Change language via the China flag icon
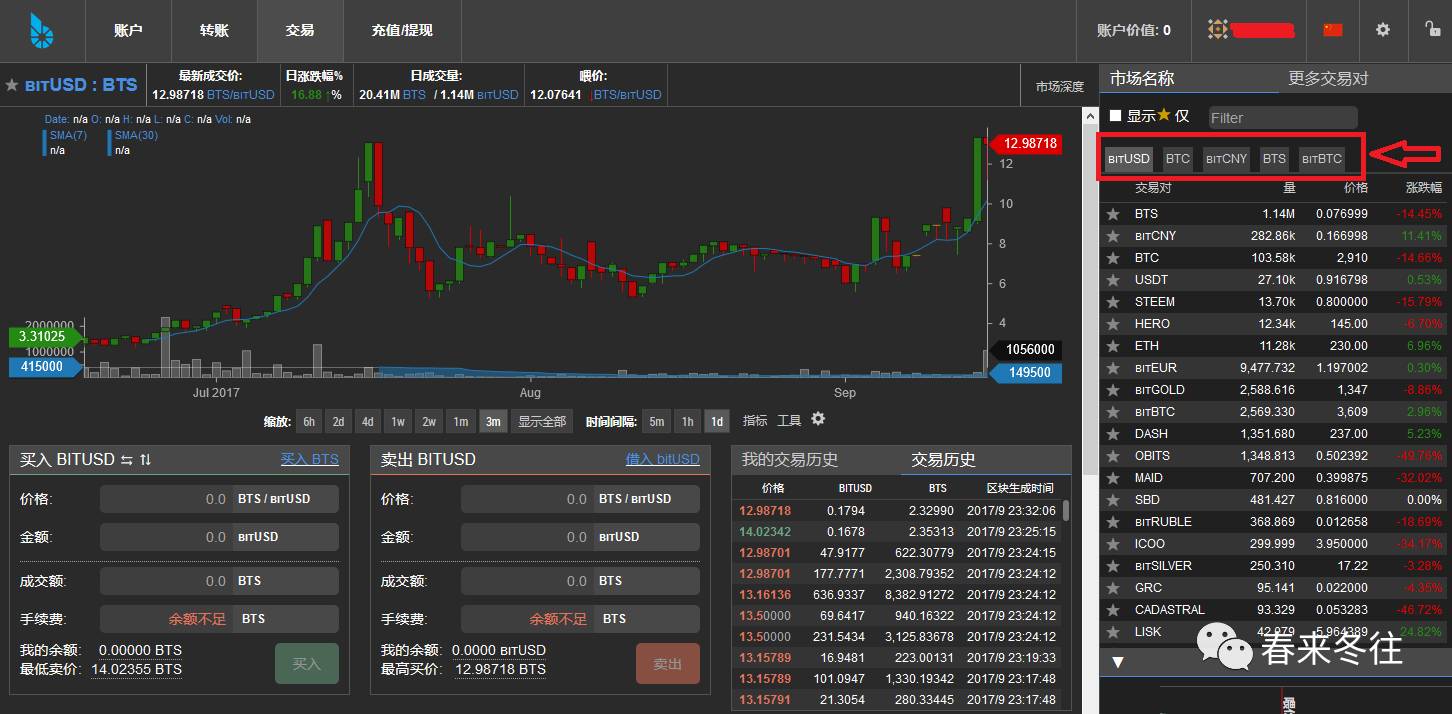The width and height of the screenshot is (1452, 714). pyautogui.click(x=1333, y=30)
